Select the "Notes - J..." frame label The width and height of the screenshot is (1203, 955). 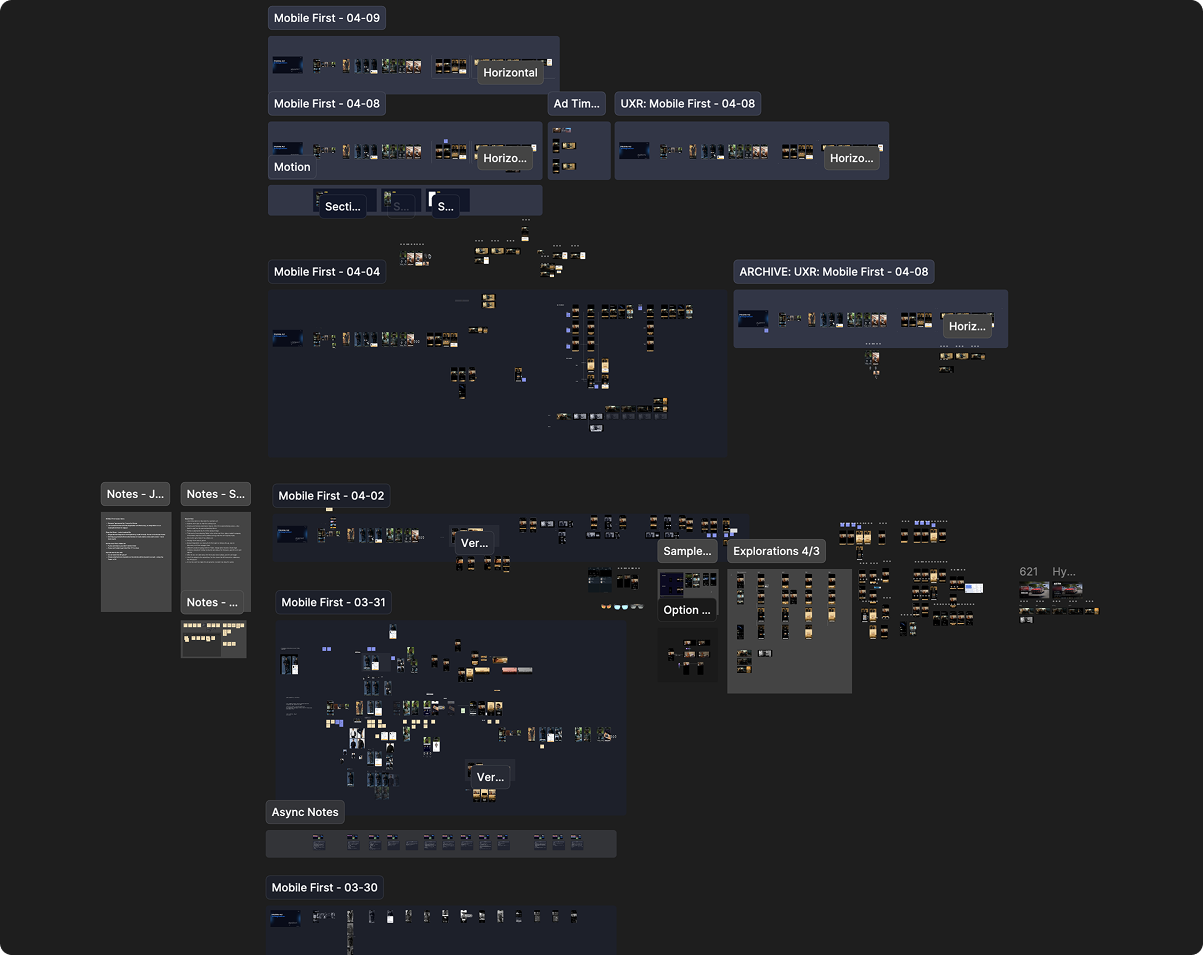pos(135,493)
